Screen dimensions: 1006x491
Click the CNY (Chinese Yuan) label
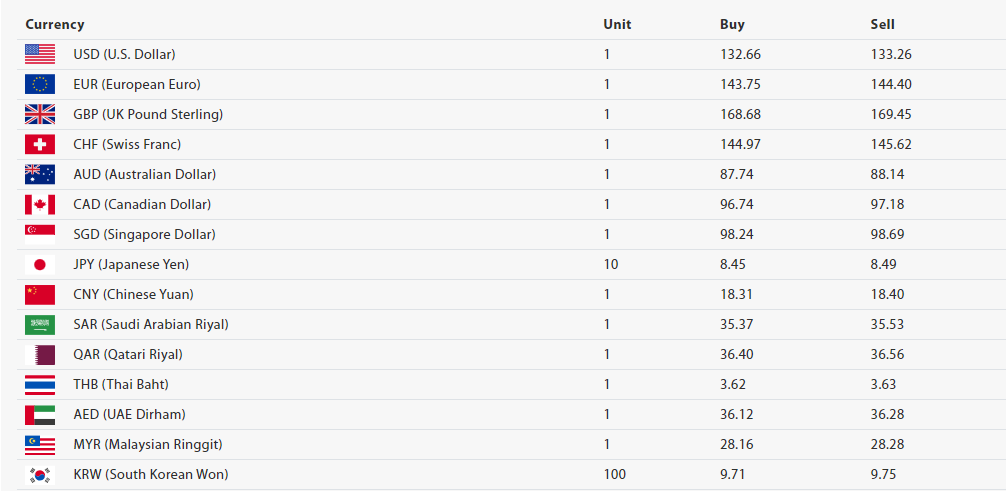tap(133, 294)
